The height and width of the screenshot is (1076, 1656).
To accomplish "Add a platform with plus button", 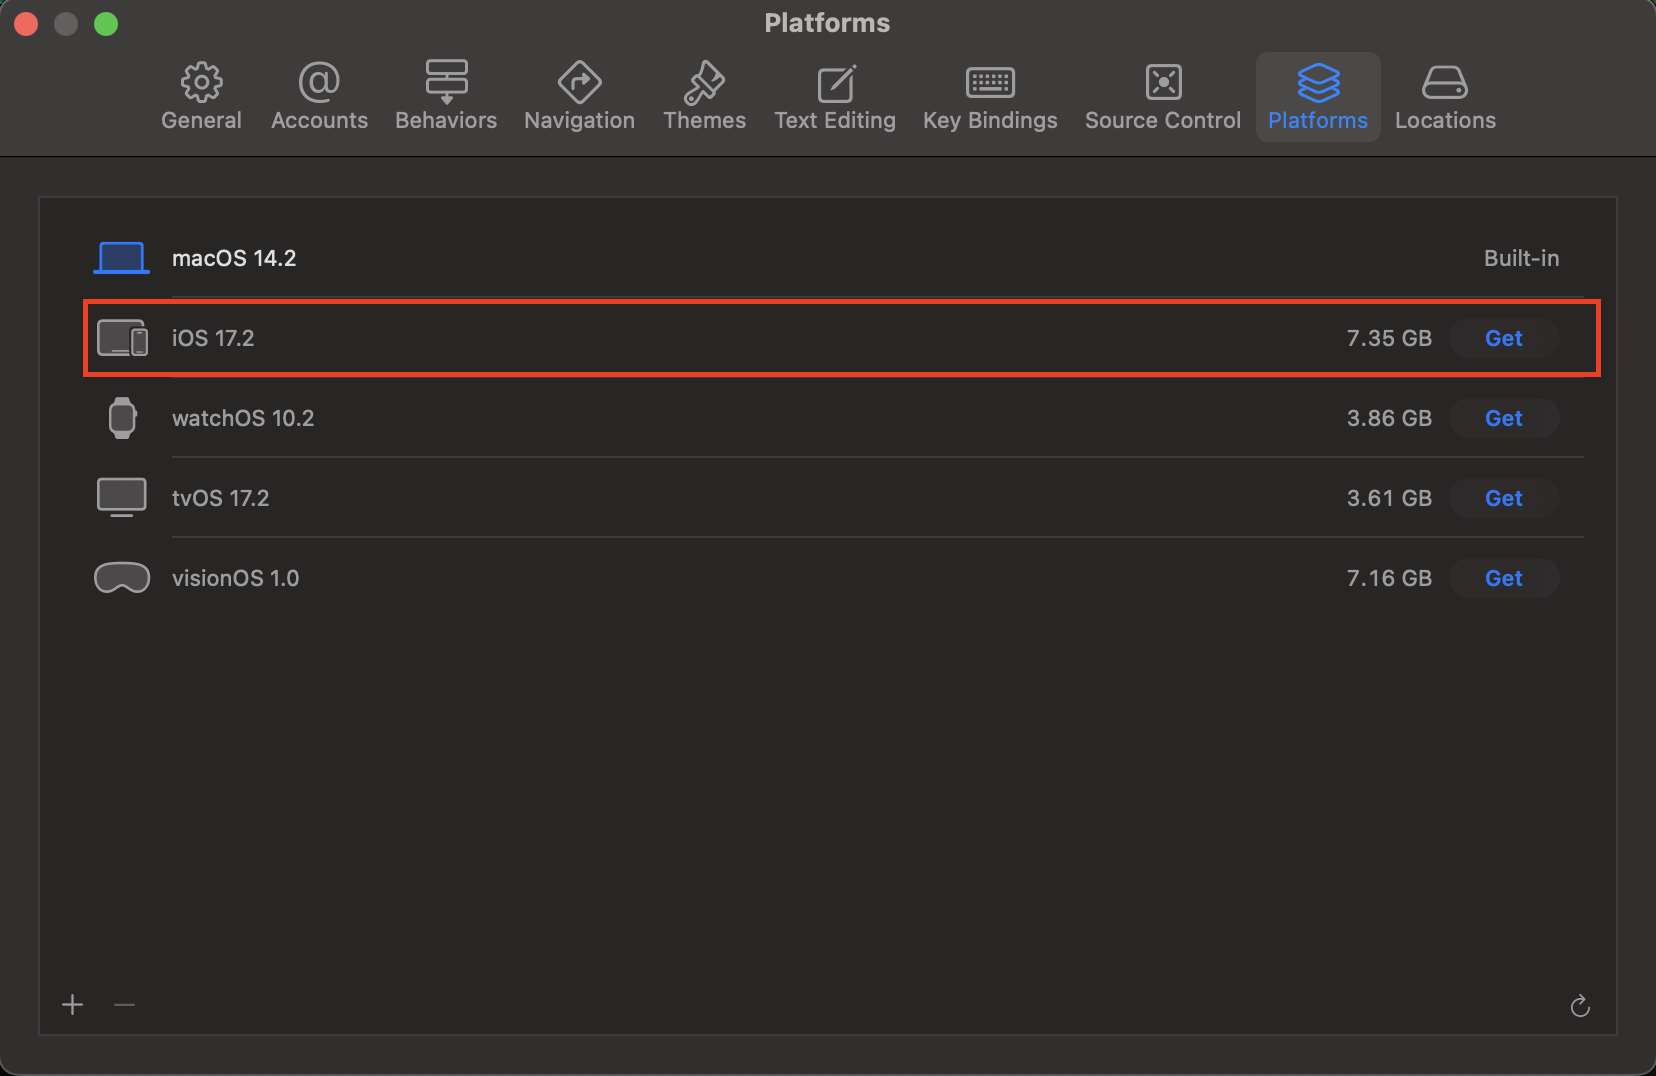I will [x=73, y=1005].
